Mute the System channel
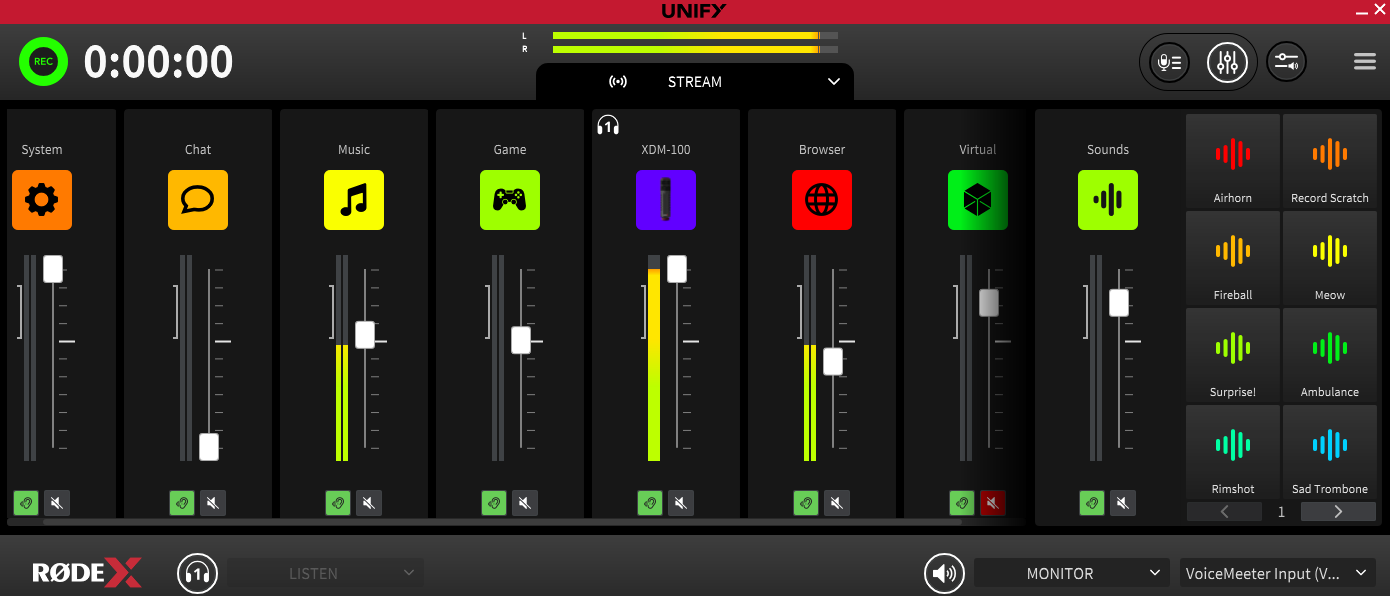 [57, 503]
